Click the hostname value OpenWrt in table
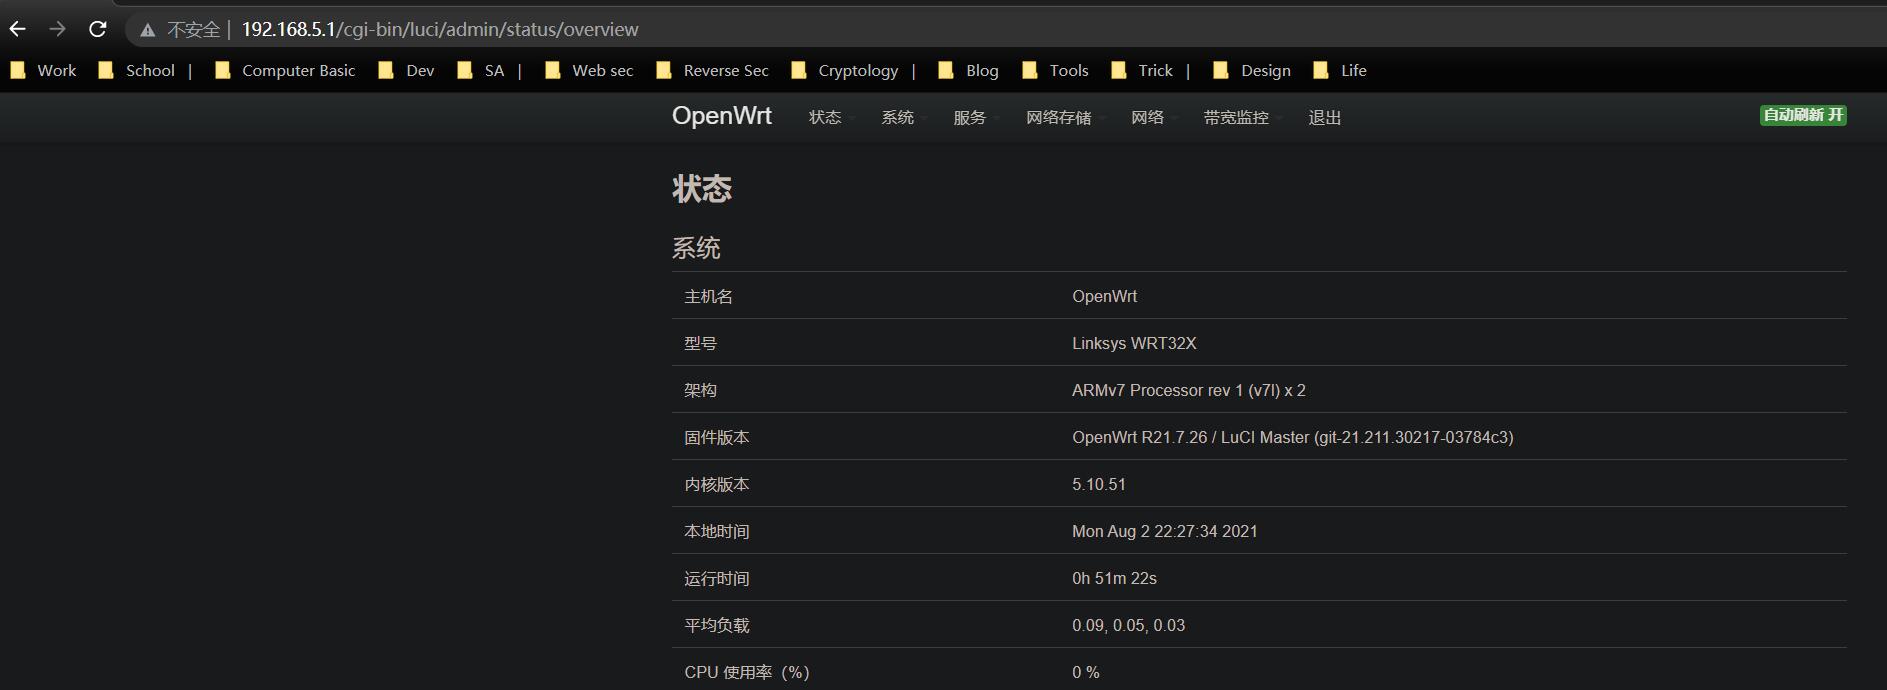Viewport: 1887px width, 690px height. point(1104,296)
